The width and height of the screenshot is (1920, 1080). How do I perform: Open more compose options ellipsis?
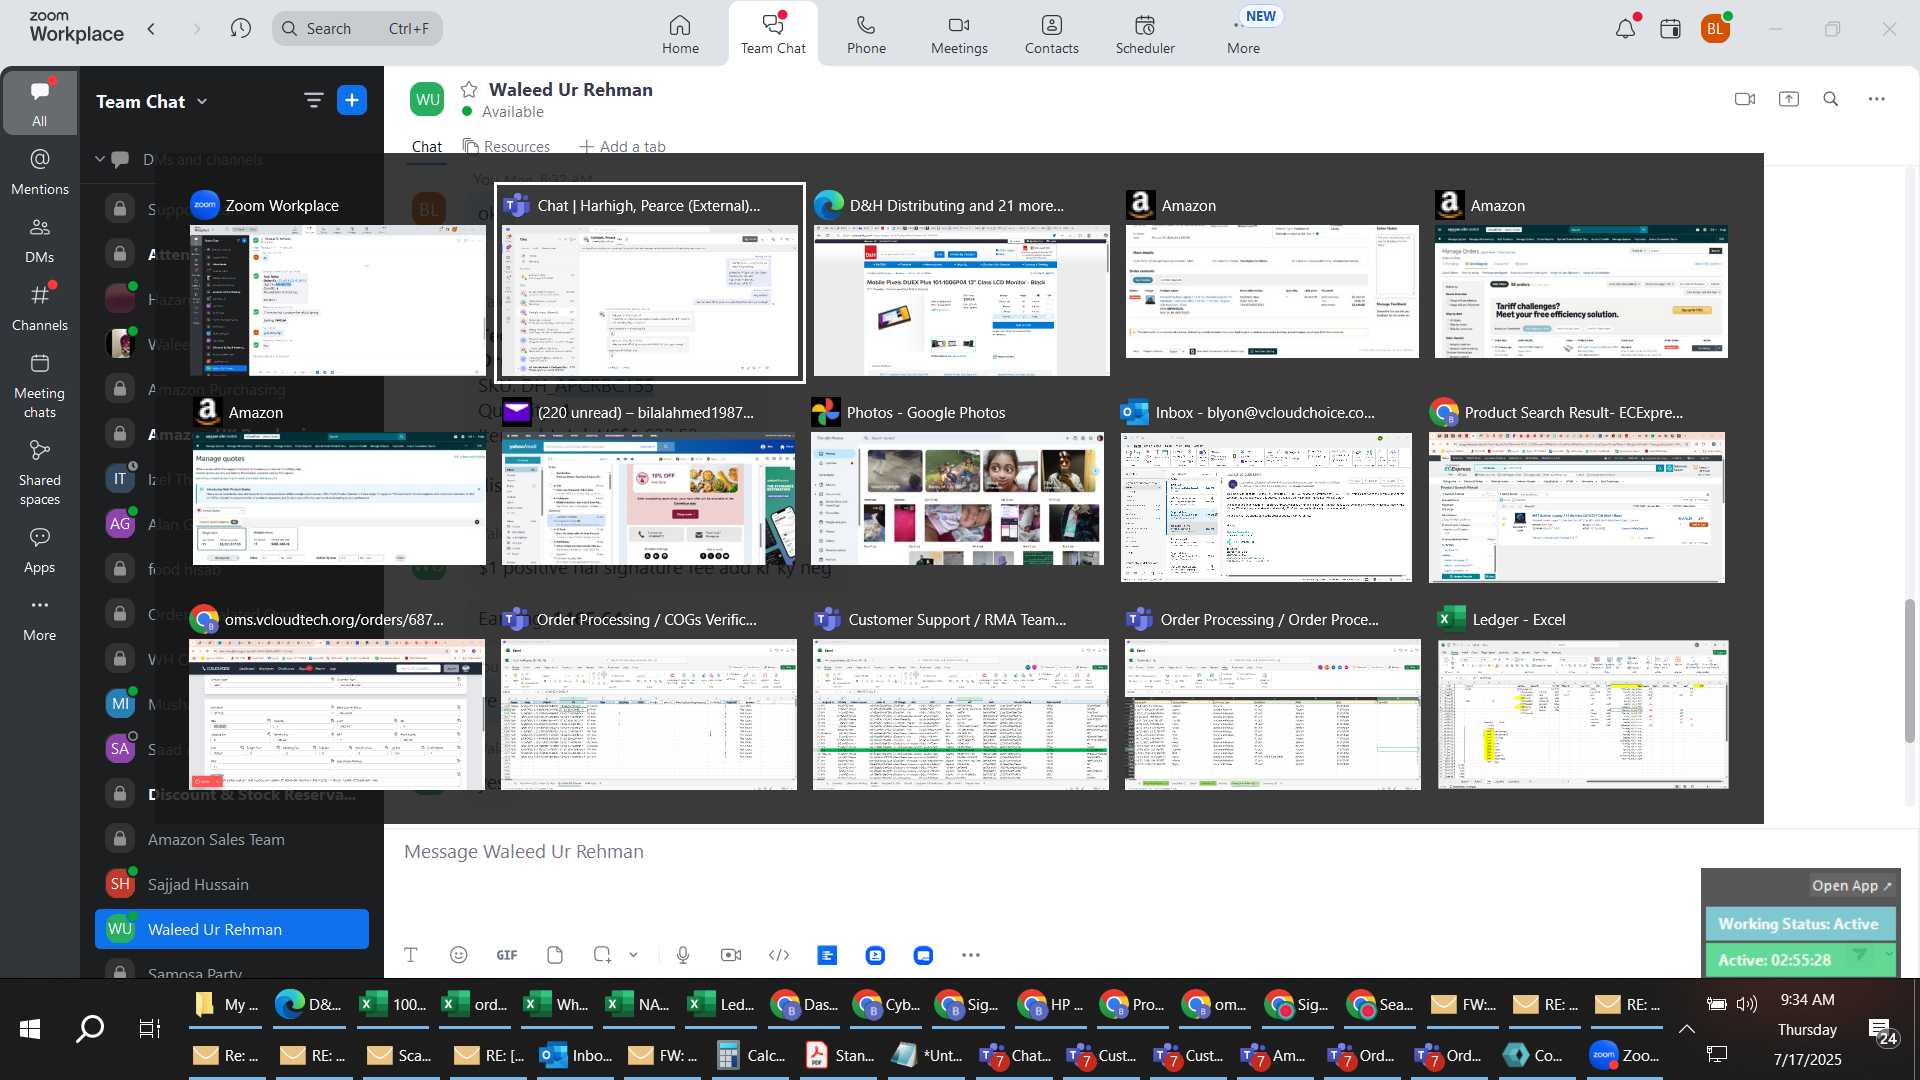(971, 955)
